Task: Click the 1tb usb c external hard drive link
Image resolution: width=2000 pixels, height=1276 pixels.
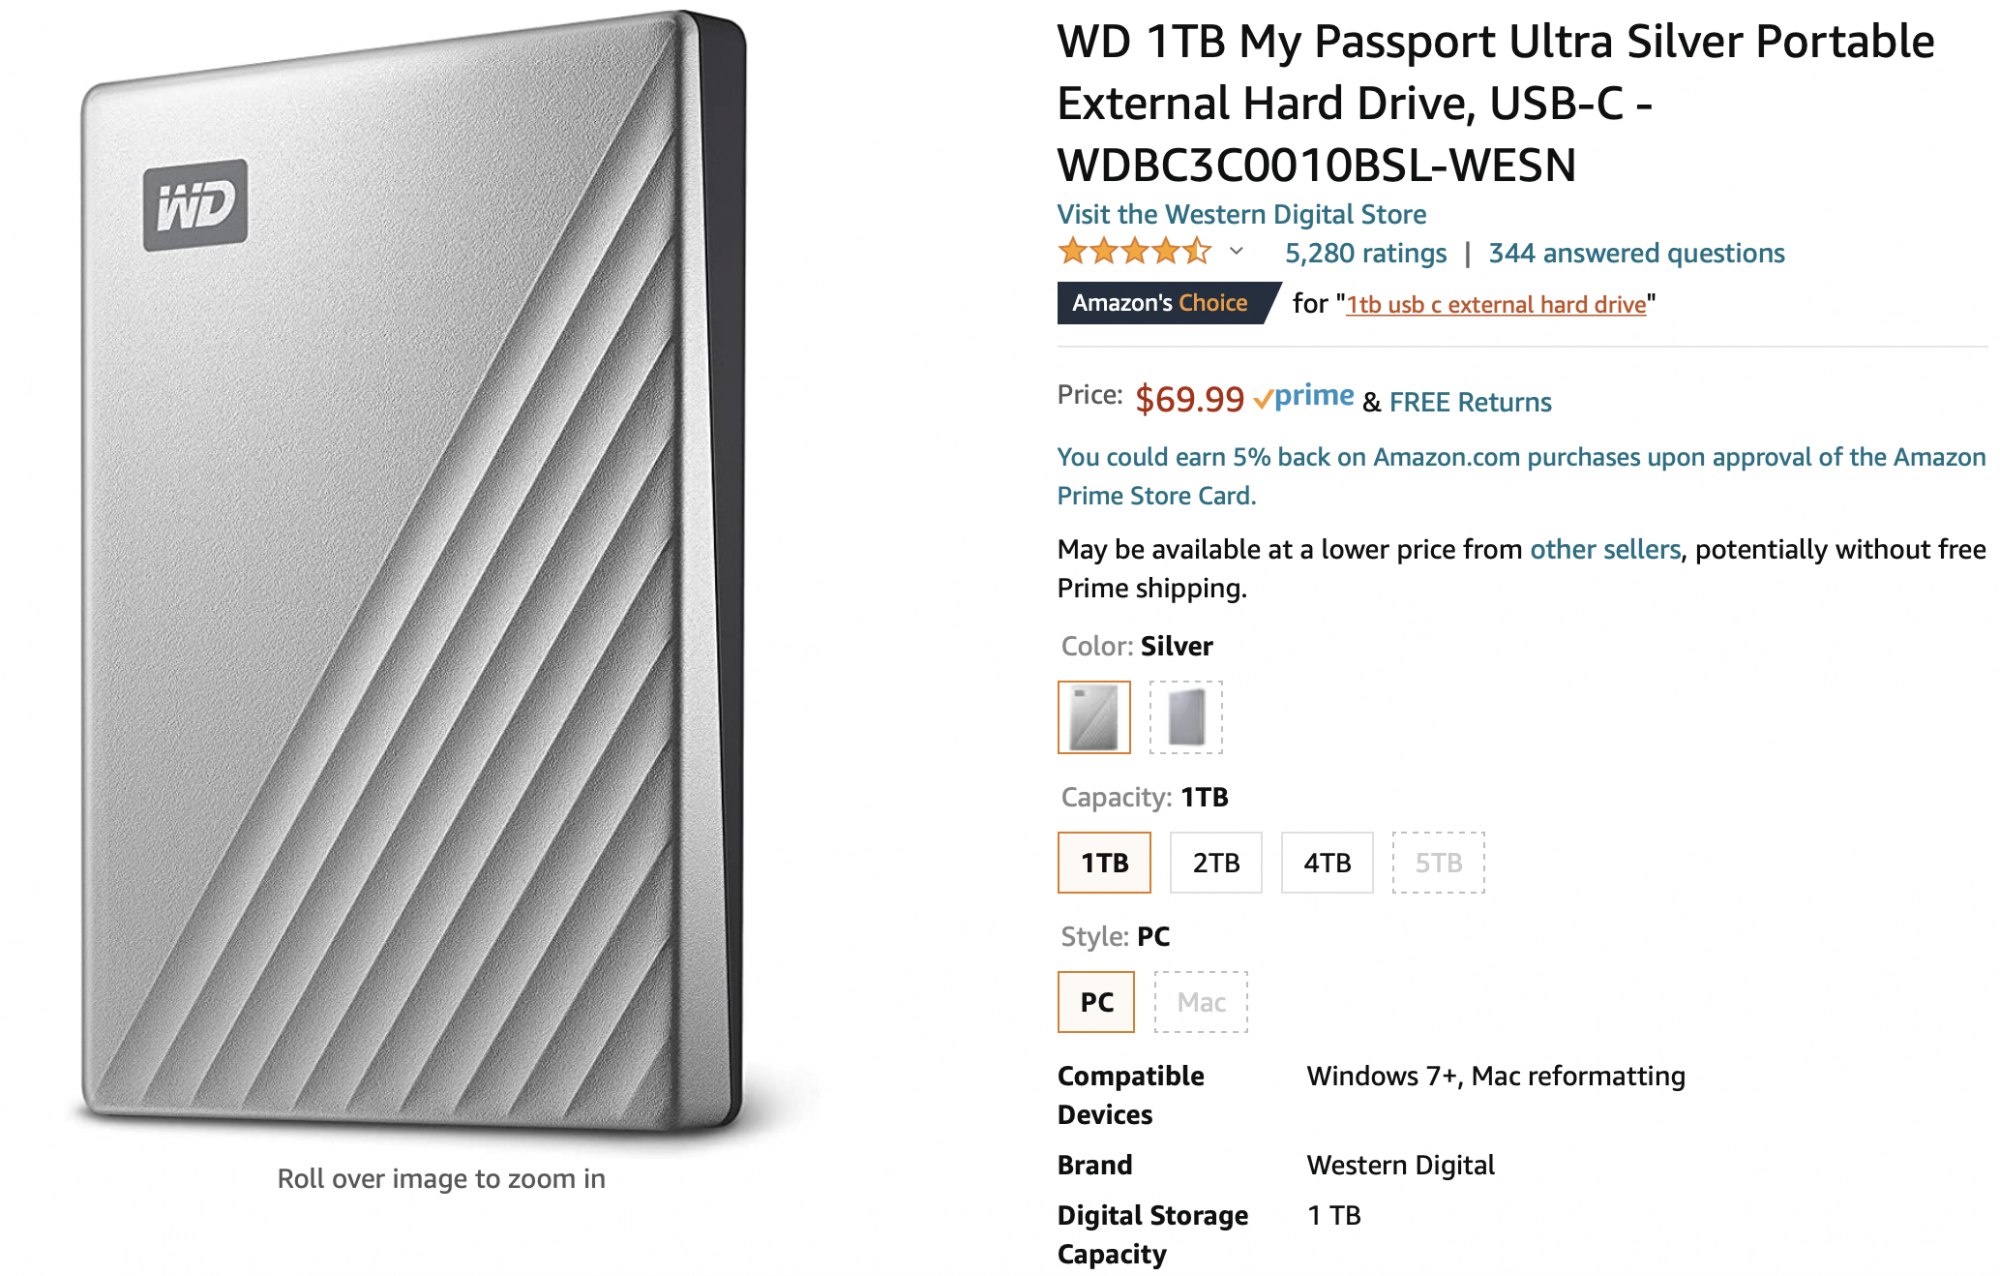Action: (x=1496, y=305)
